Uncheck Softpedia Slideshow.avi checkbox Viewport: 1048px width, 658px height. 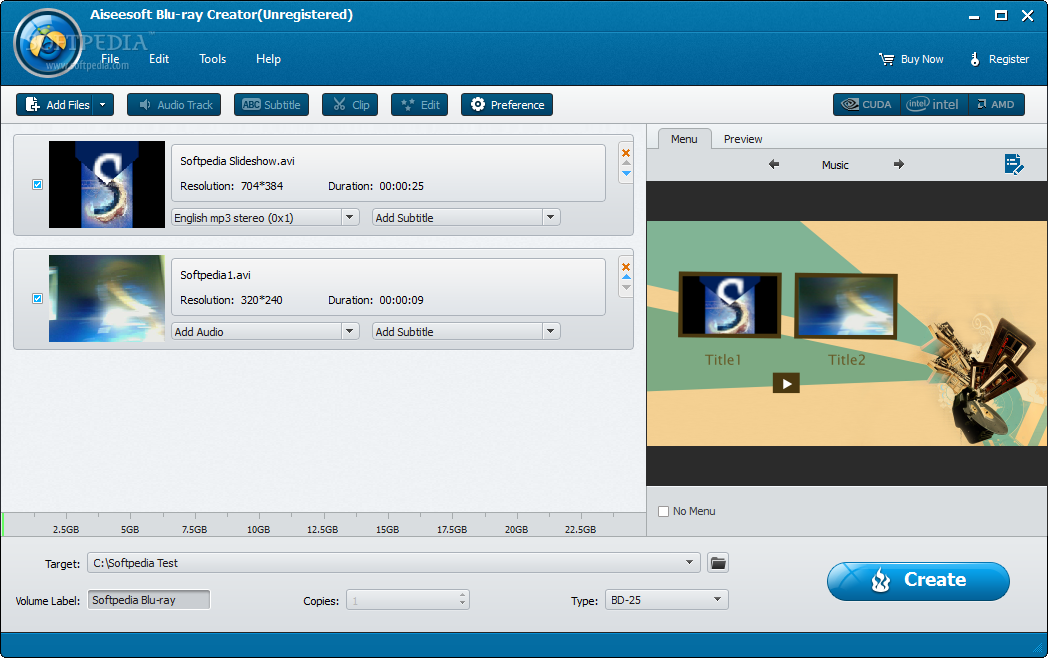coord(37,185)
